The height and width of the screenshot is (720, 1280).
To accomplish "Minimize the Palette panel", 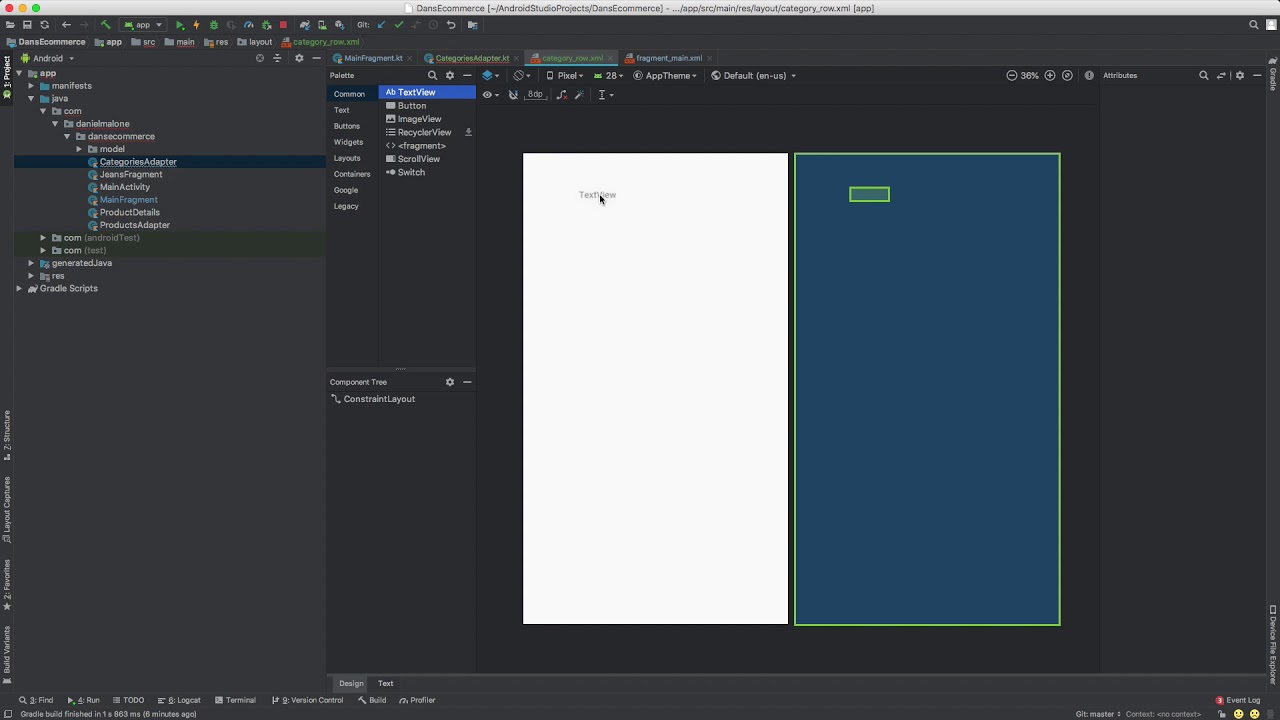I will pyautogui.click(x=467, y=75).
